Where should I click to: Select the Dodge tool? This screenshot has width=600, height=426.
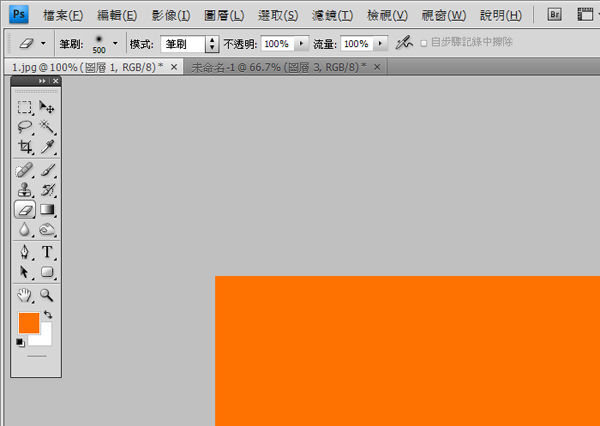47,230
